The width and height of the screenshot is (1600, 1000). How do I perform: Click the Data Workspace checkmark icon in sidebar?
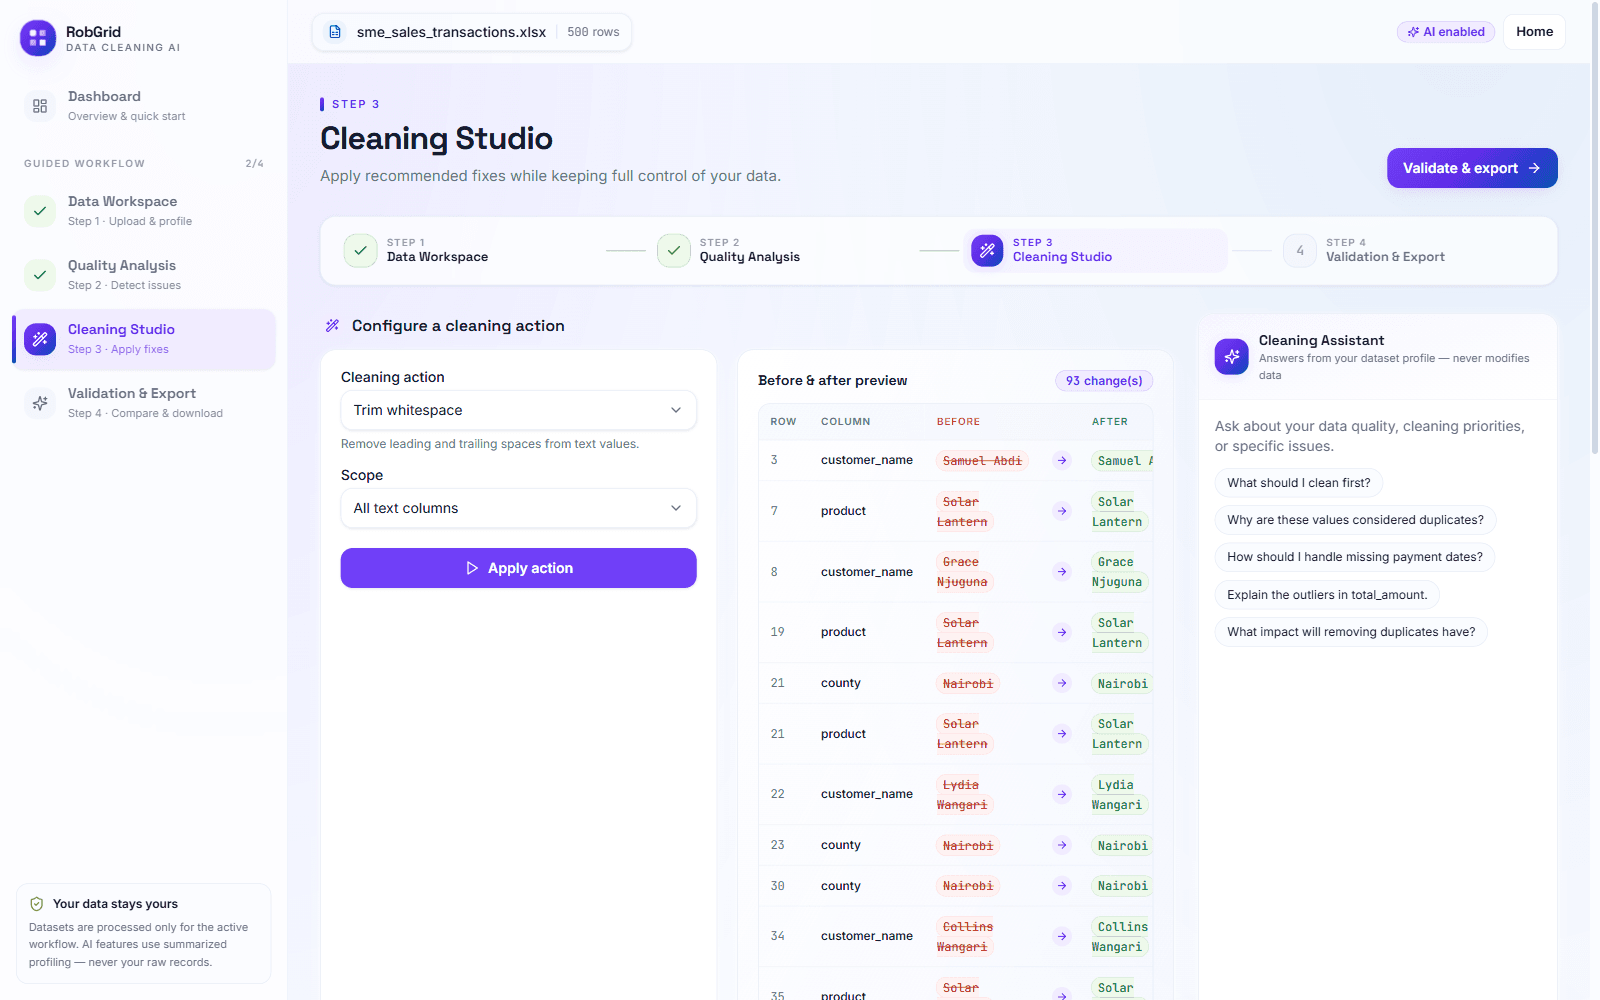tap(40, 211)
